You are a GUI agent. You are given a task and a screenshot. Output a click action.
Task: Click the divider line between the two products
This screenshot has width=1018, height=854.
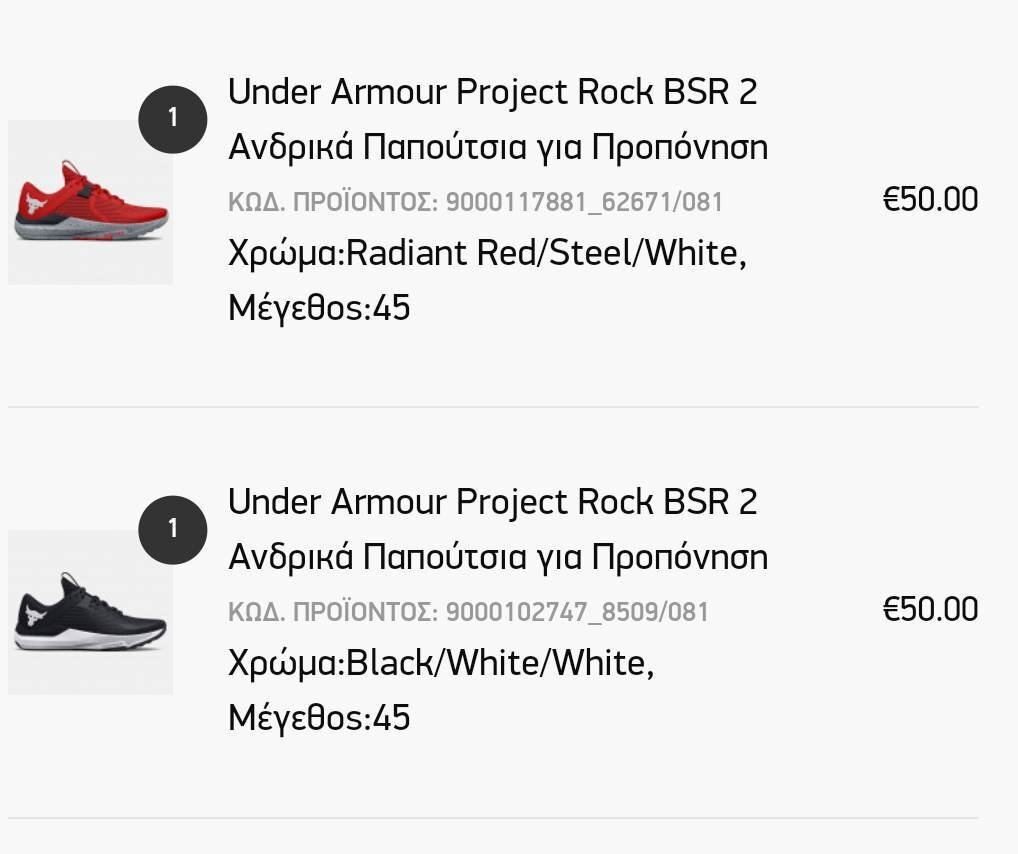(x=493, y=407)
